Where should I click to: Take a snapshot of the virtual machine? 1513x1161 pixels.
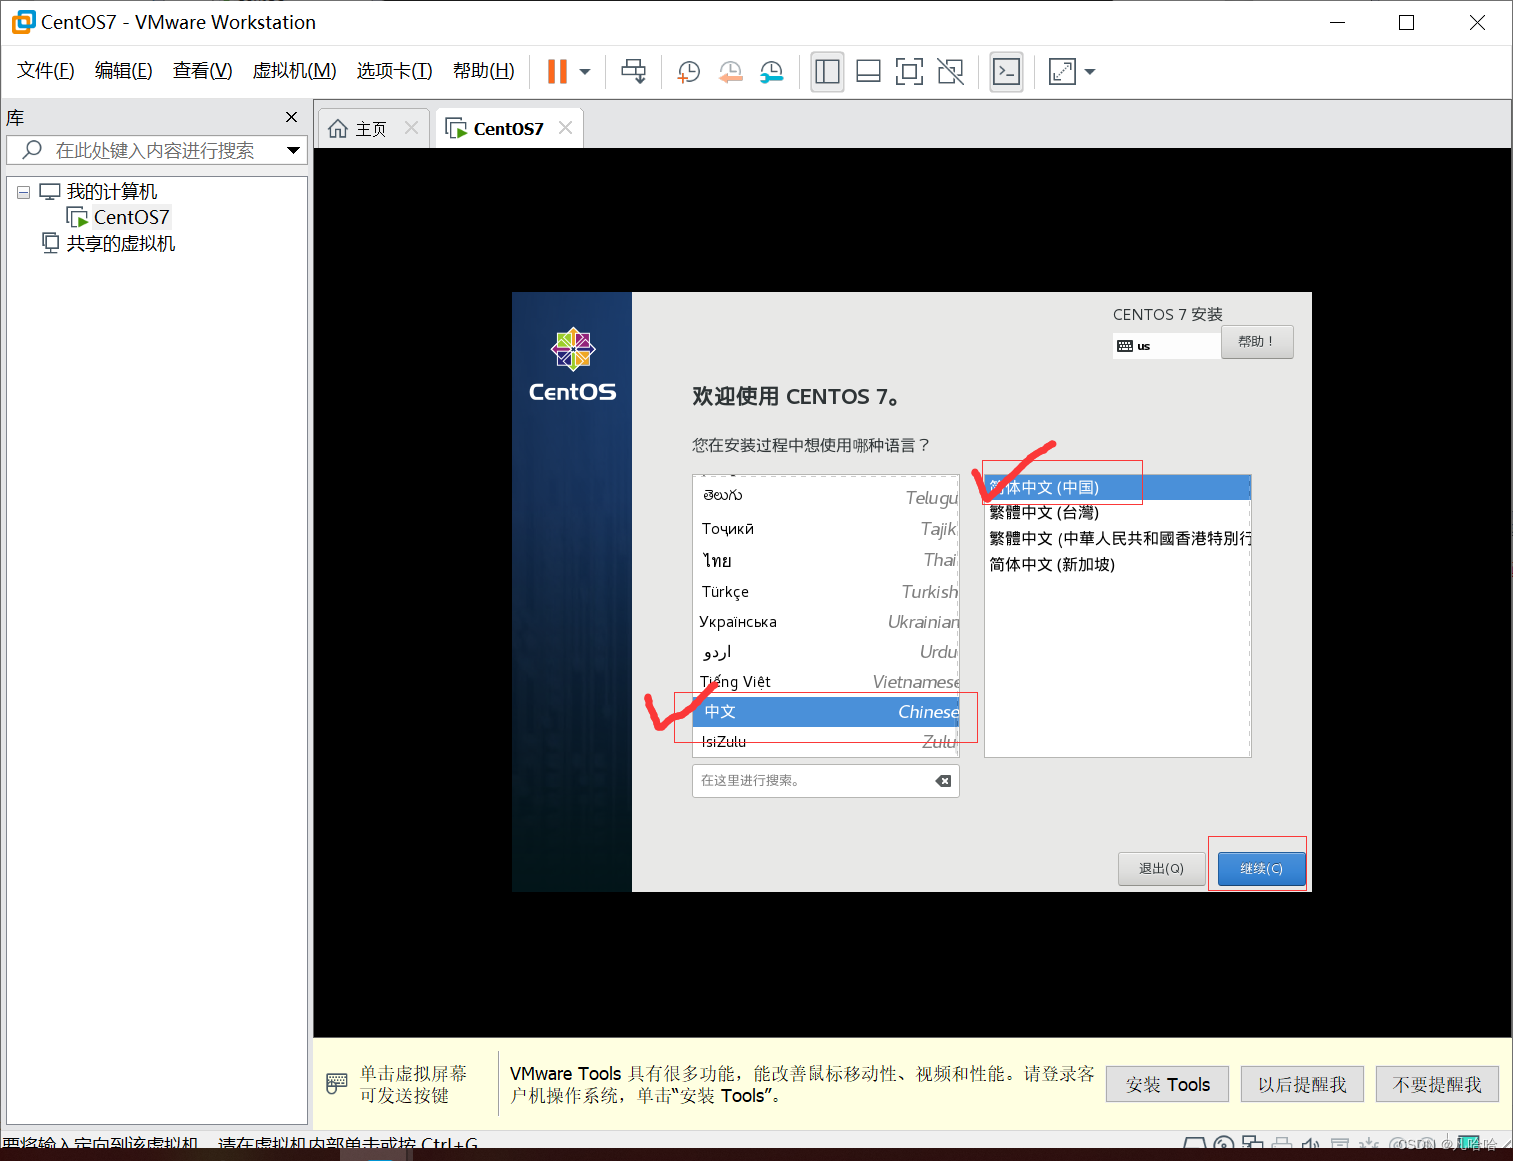point(688,71)
